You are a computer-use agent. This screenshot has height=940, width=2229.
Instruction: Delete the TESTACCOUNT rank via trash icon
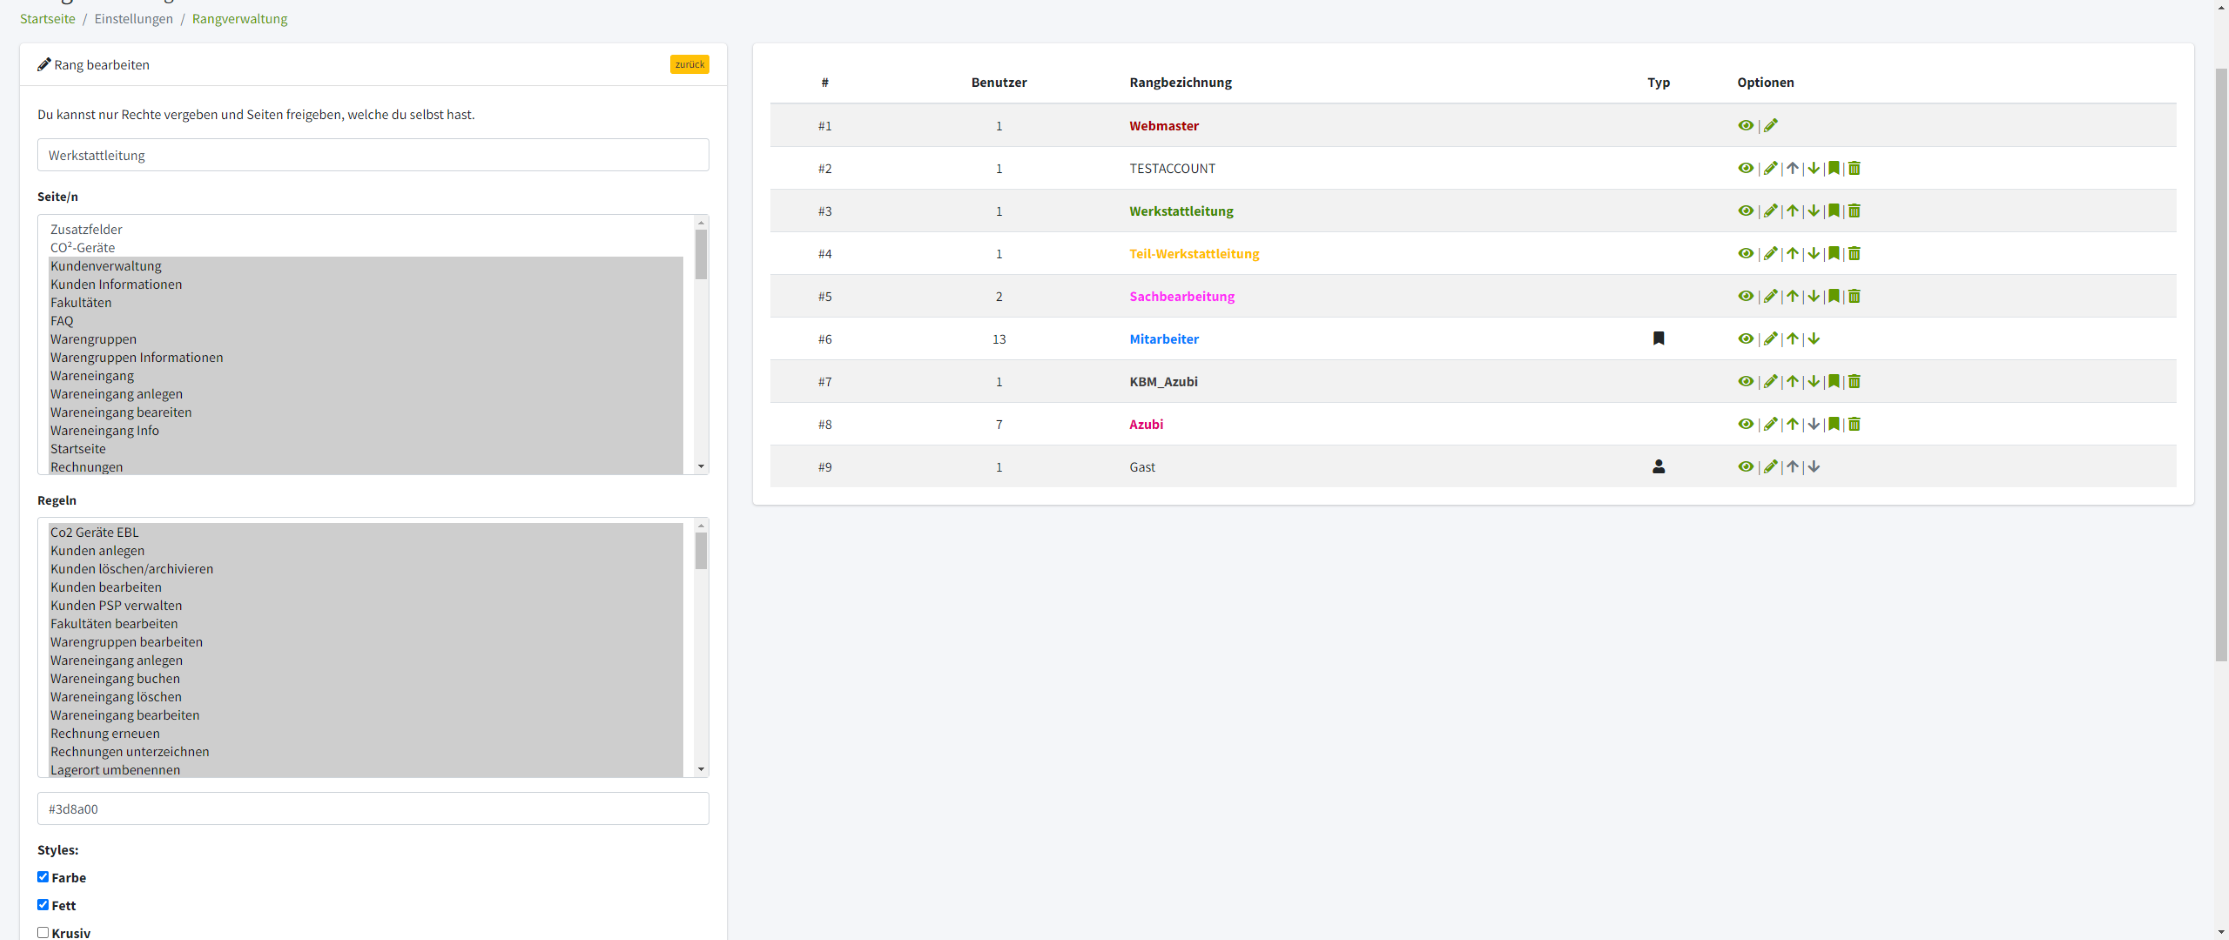[1854, 168]
